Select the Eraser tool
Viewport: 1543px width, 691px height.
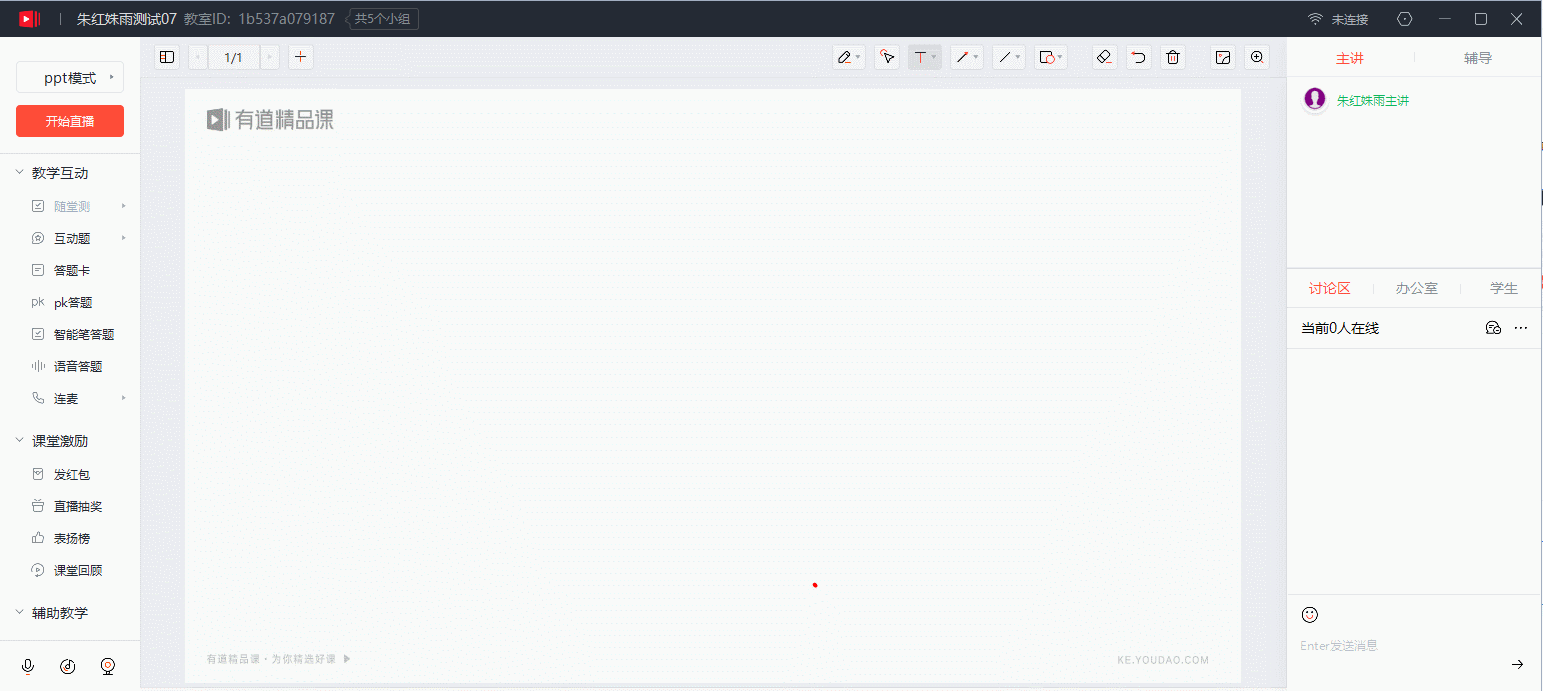[1103, 57]
